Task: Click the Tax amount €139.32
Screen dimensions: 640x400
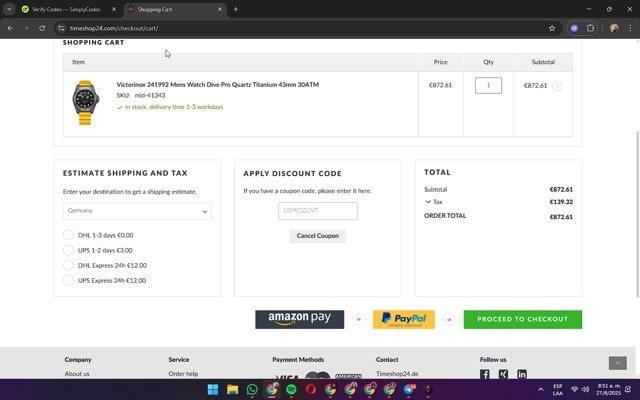Action: click(561, 202)
